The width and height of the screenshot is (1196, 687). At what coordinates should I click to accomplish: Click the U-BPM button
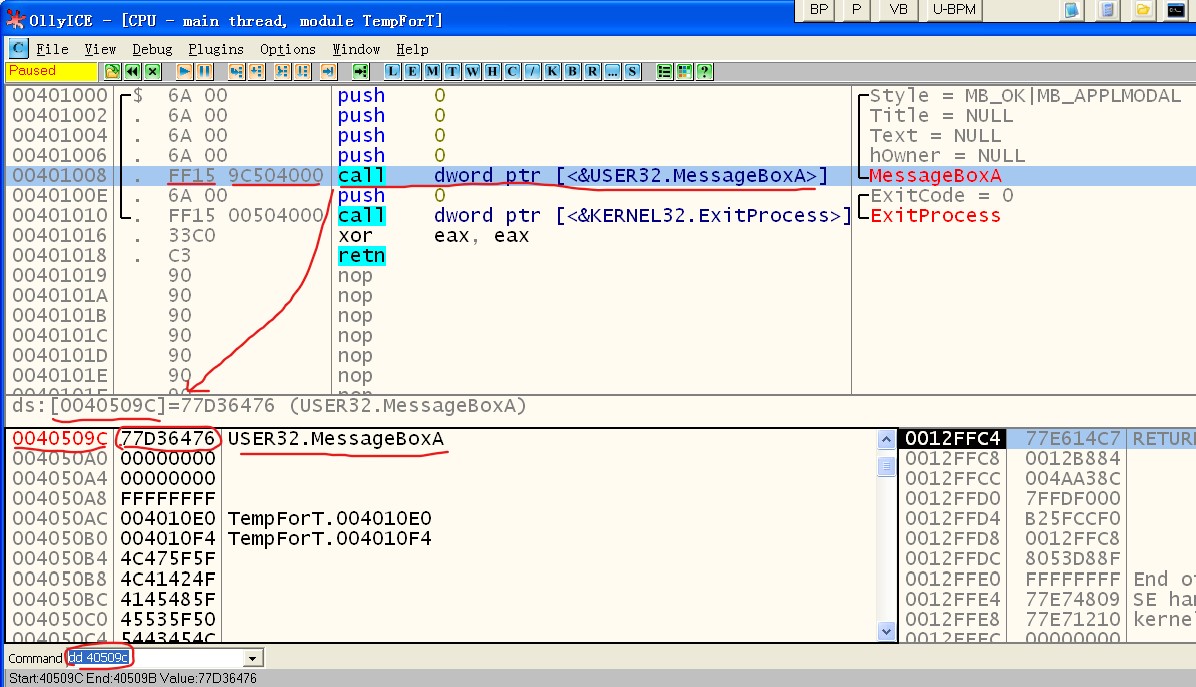[953, 9]
